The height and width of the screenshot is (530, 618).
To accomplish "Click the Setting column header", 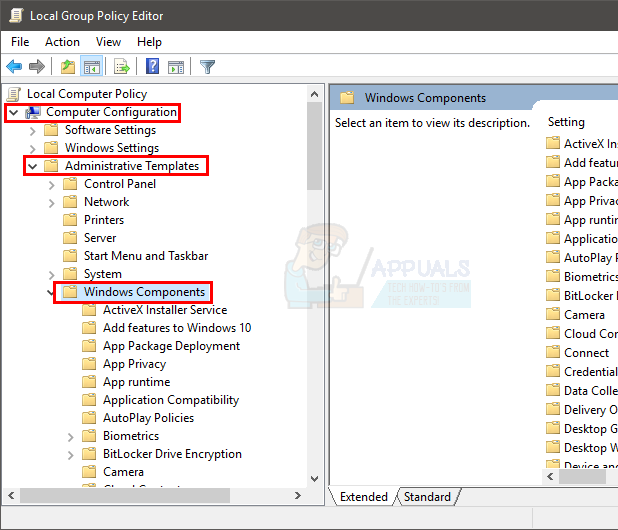I will tap(566, 122).
